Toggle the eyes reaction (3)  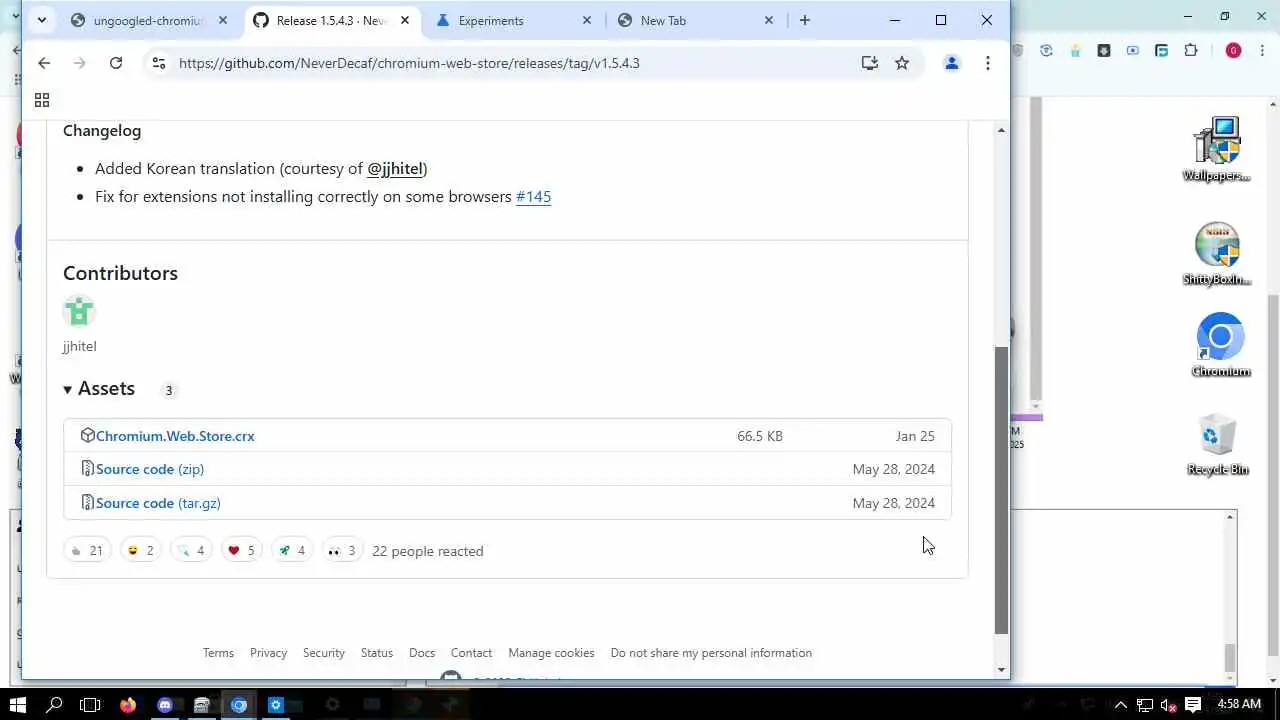pos(342,551)
